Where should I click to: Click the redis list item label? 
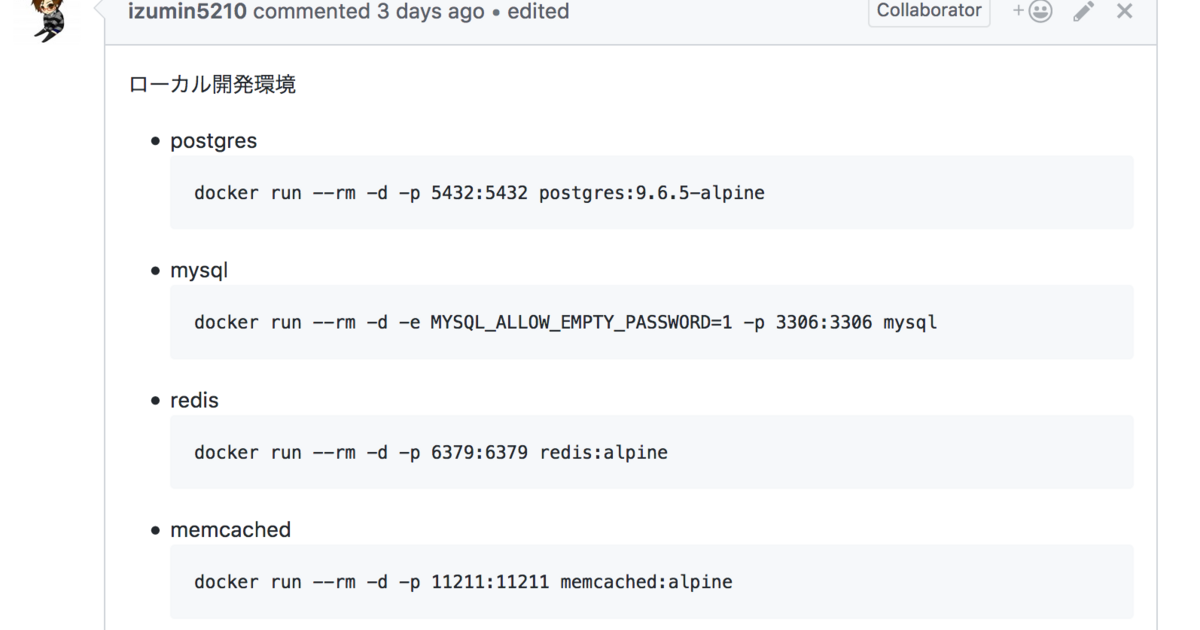pos(194,400)
